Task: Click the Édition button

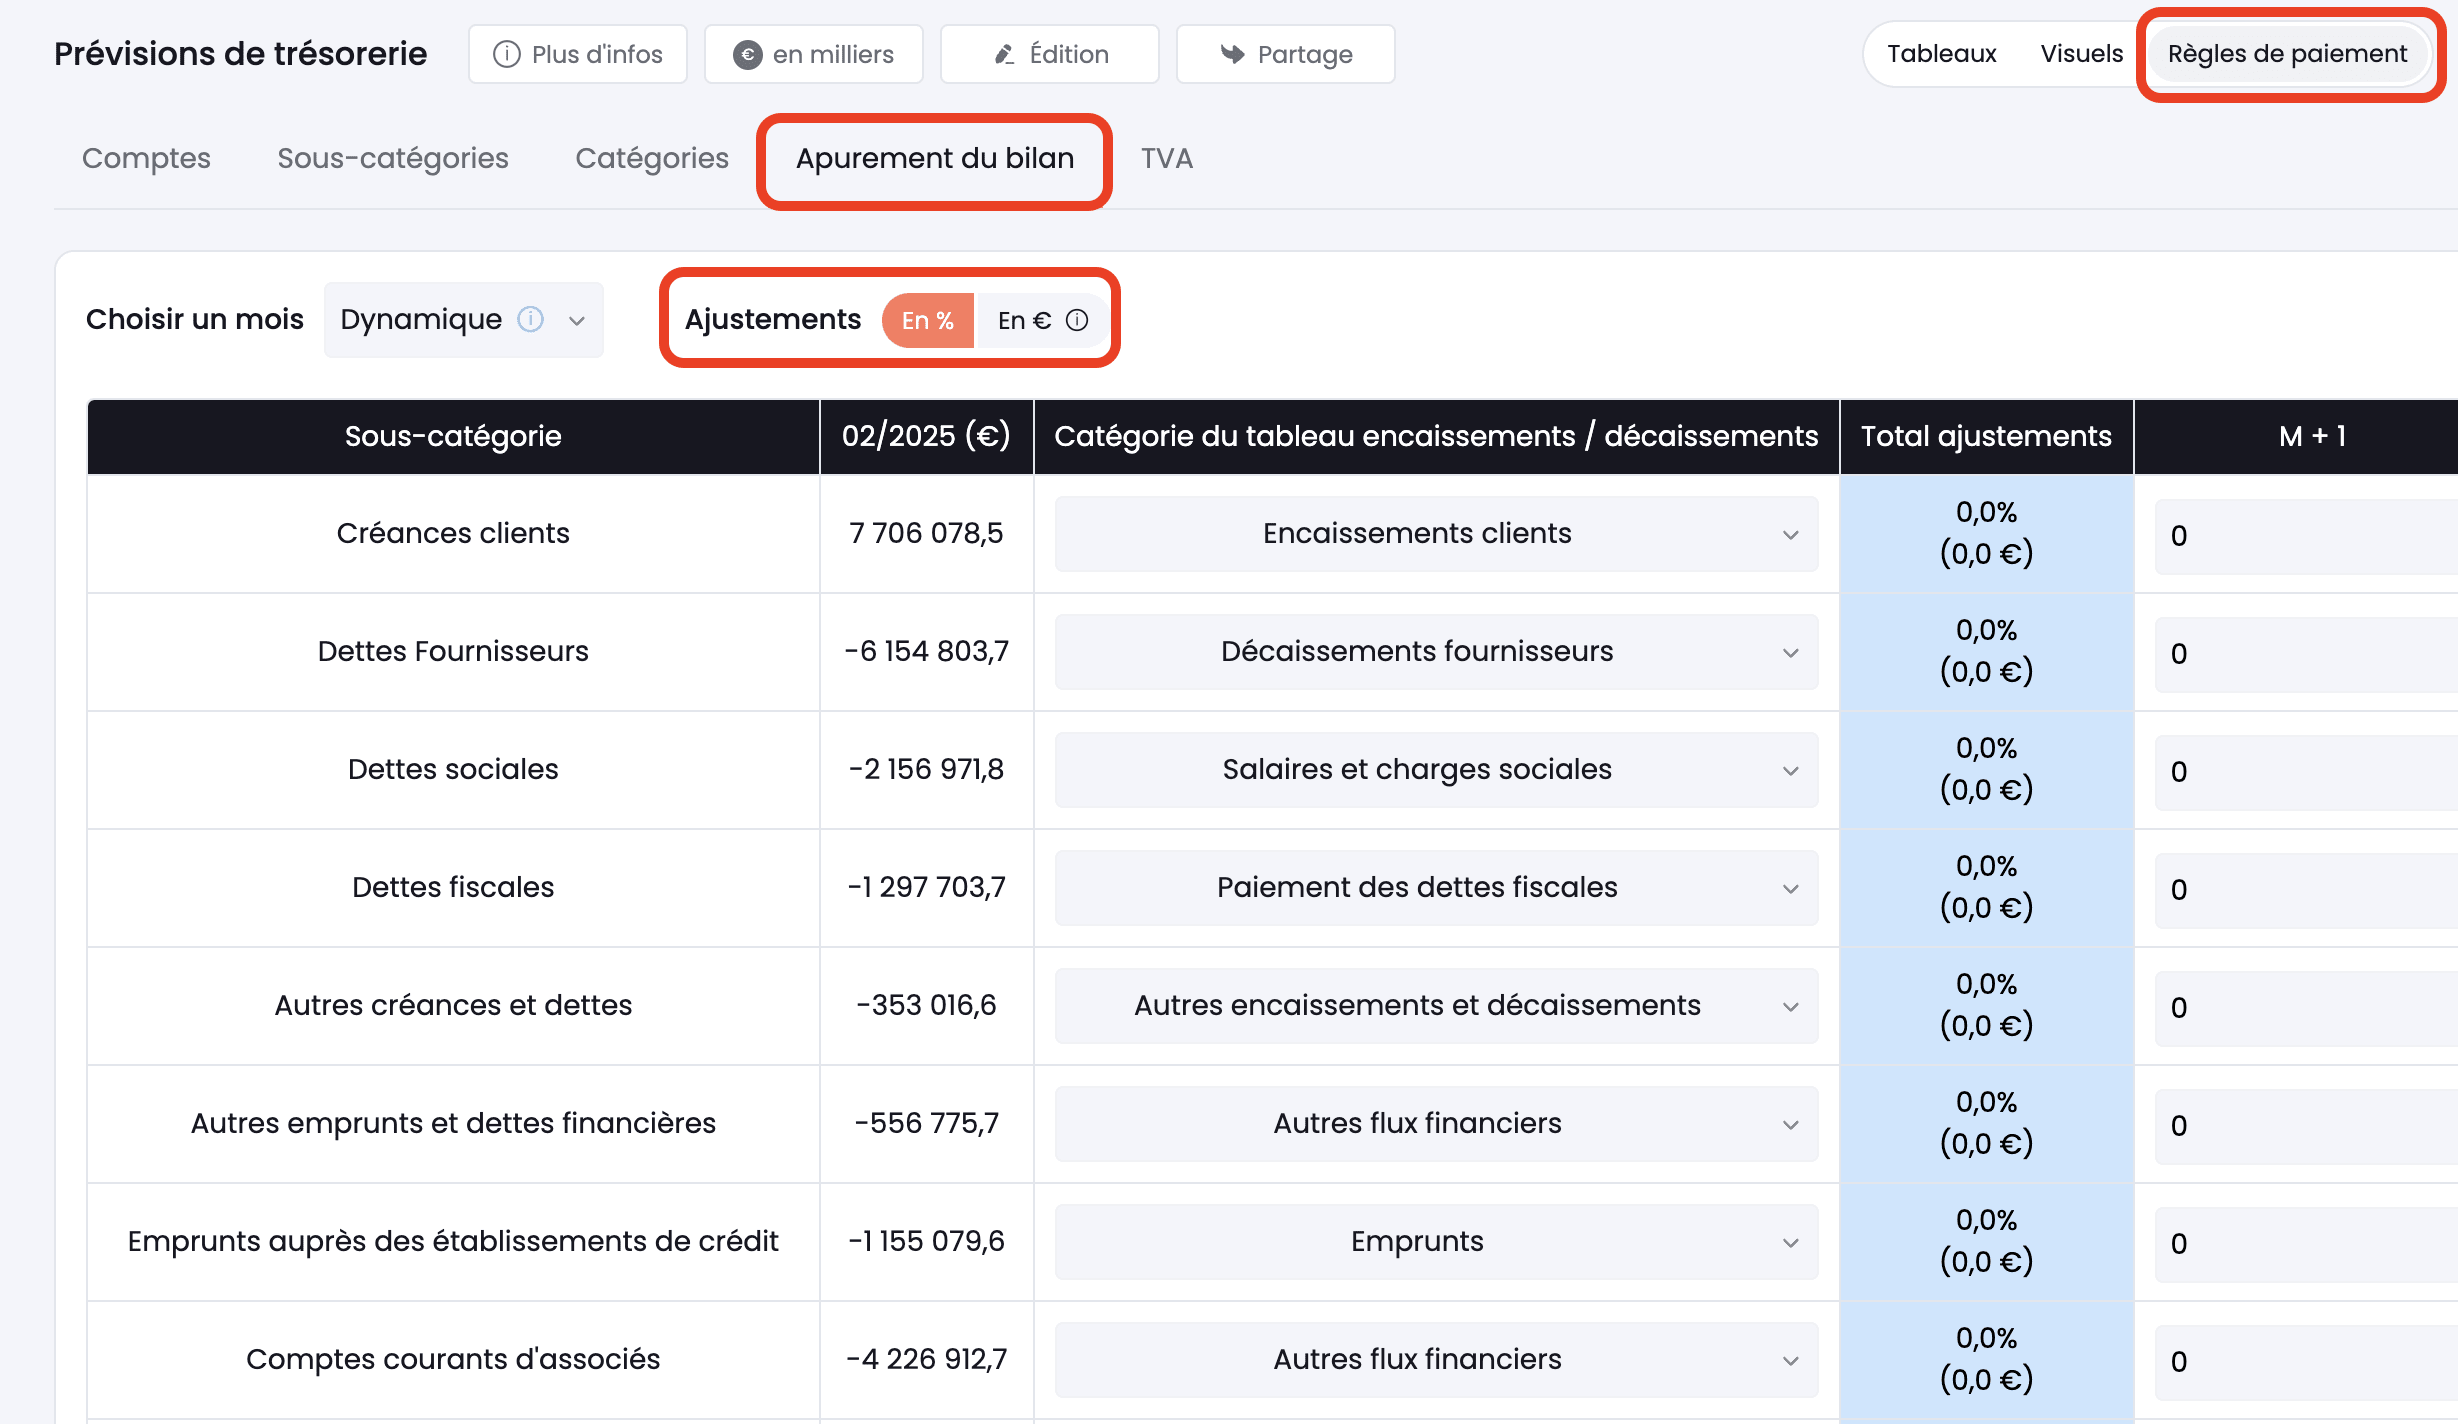Action: [x=1050, y=54]
